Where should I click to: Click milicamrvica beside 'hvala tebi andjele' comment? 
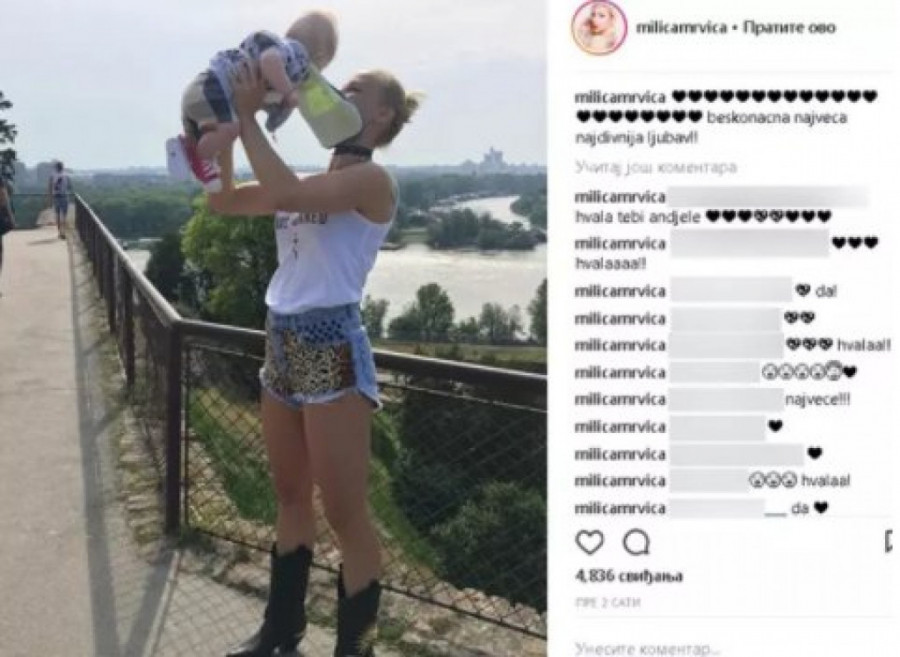620,197
